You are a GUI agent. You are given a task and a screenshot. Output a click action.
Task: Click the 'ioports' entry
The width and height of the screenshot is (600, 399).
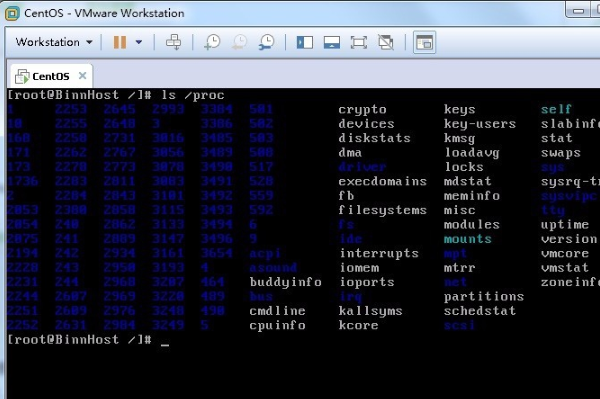367,282
